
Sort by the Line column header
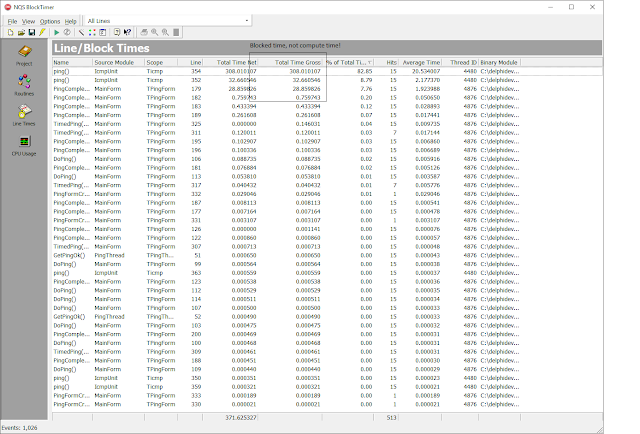point(190,62)
